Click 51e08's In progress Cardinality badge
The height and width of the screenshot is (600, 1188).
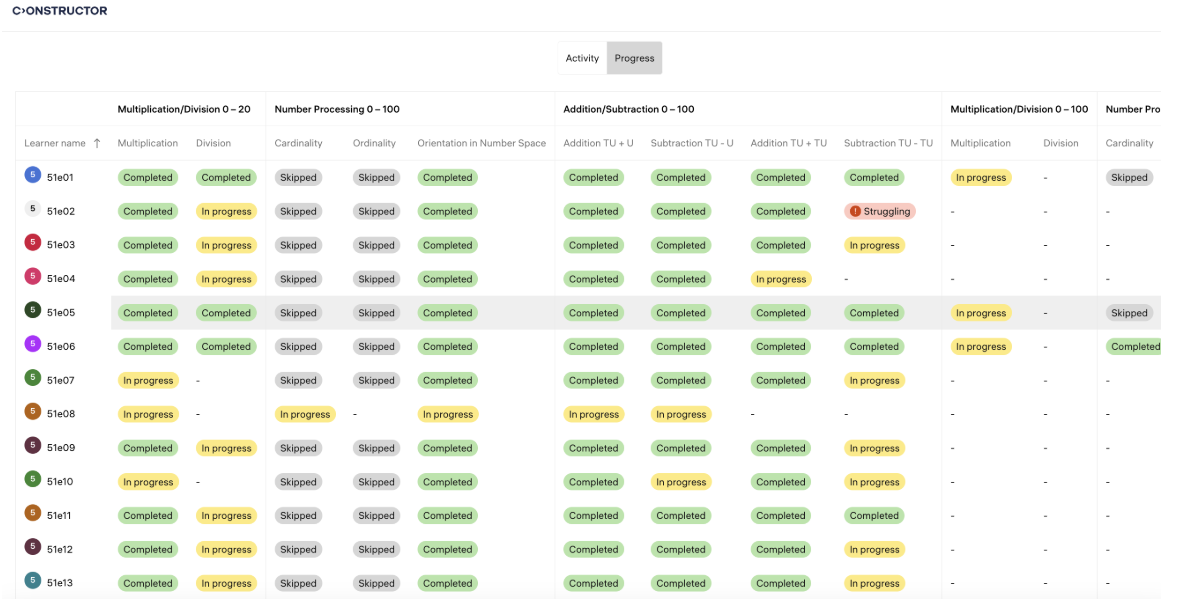pyautogui.click(x=305, y=414)
